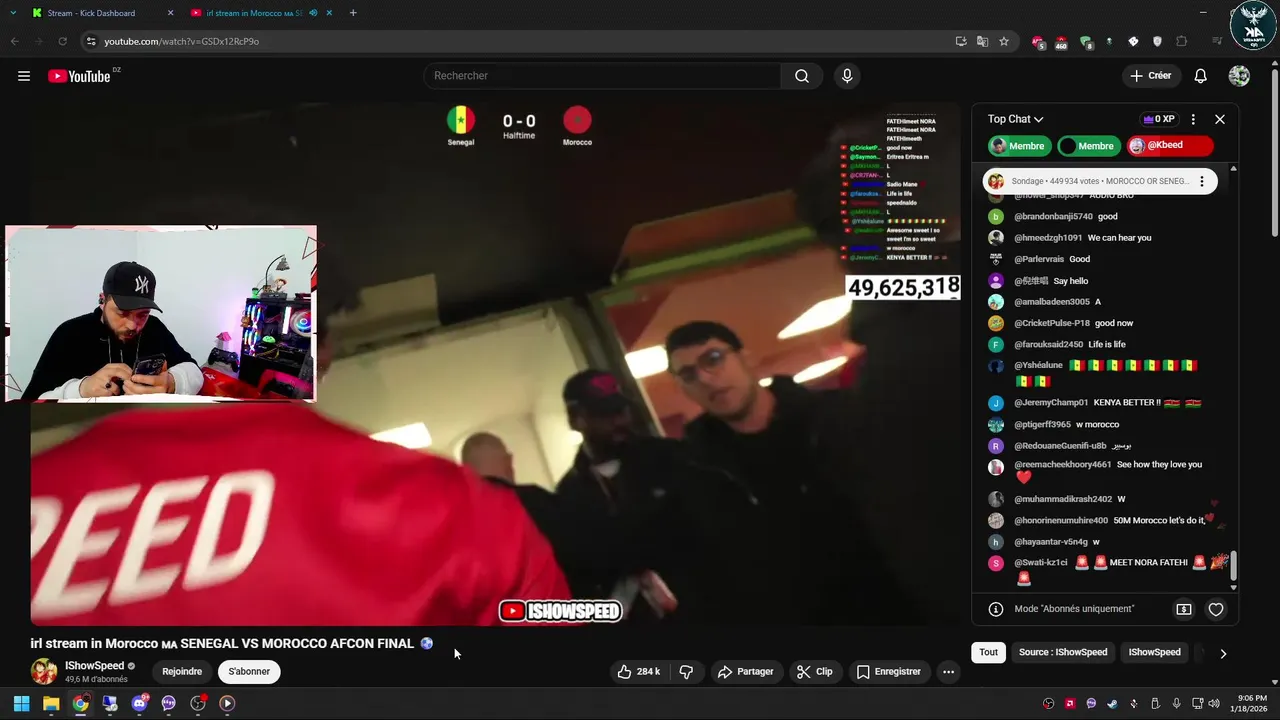Open the IShowSpeed channel avatar

pos(44,672)
